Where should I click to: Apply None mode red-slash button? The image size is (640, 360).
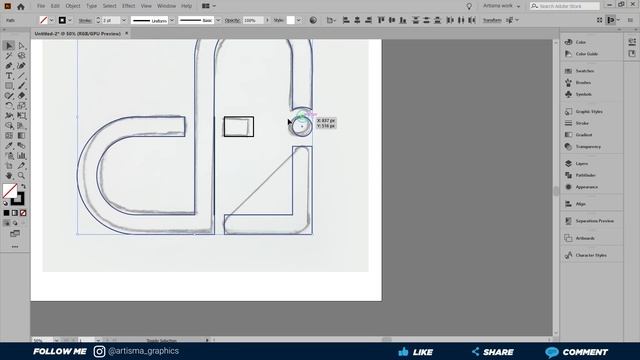(x=23, y=213)
